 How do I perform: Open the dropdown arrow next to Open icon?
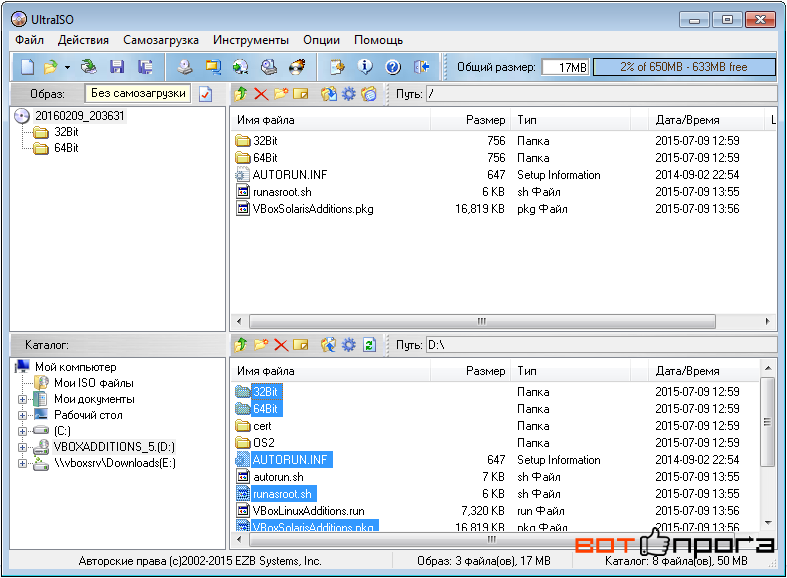[67, 67]
